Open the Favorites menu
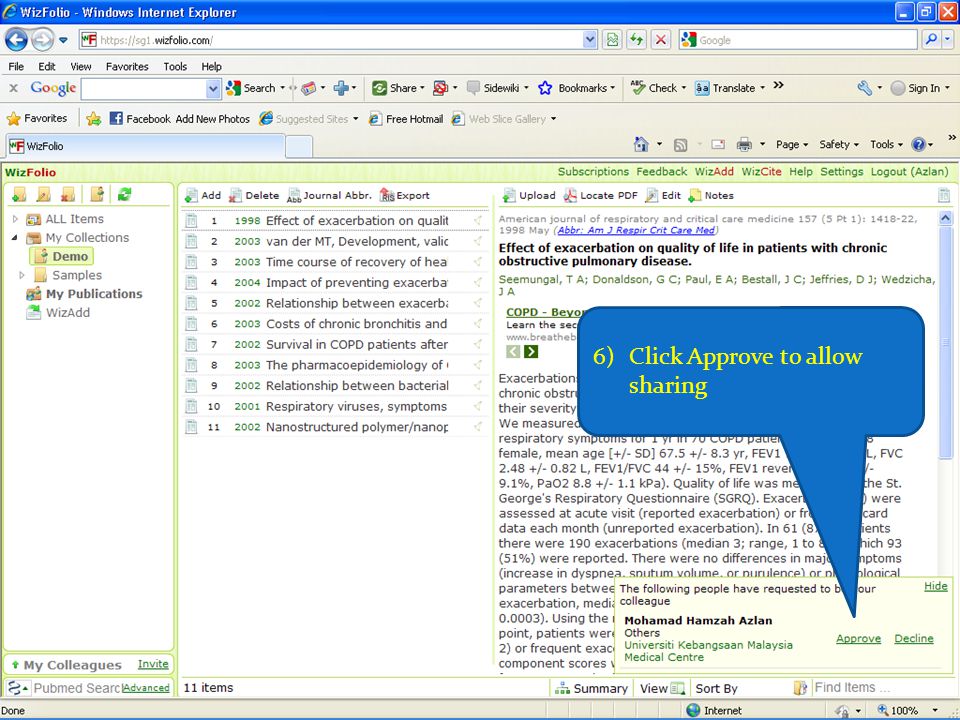The image size is (960, 720). [127, 66]
